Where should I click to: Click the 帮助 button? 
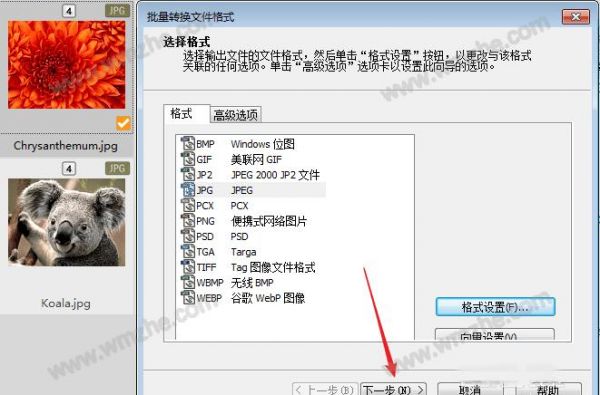548,389
